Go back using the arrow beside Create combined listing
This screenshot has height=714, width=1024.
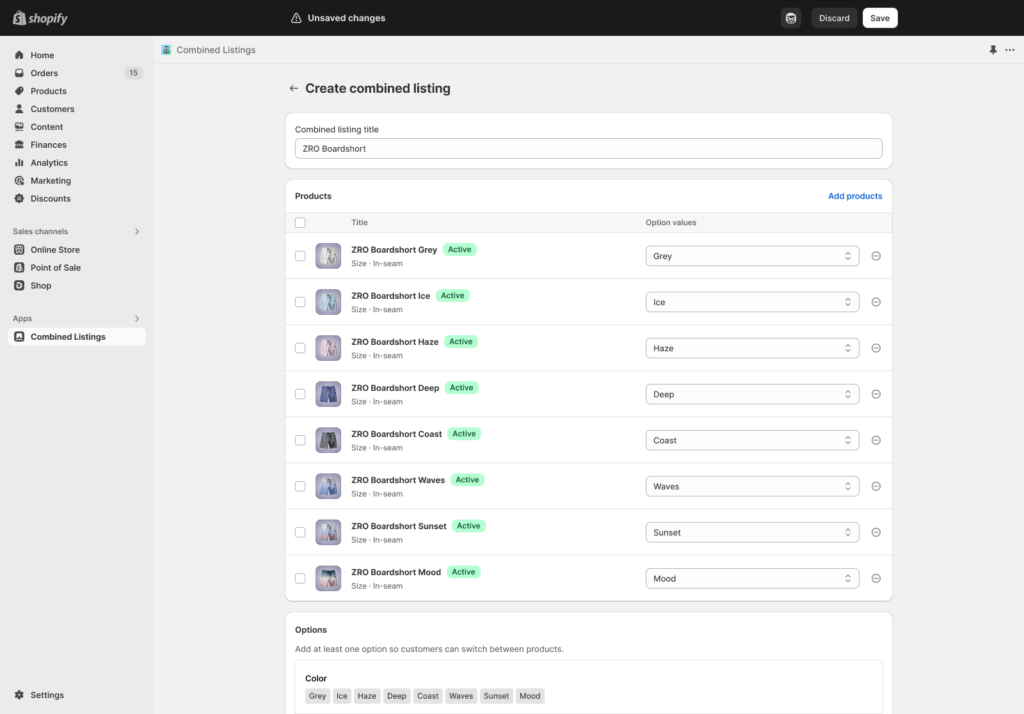click(294, 88)
